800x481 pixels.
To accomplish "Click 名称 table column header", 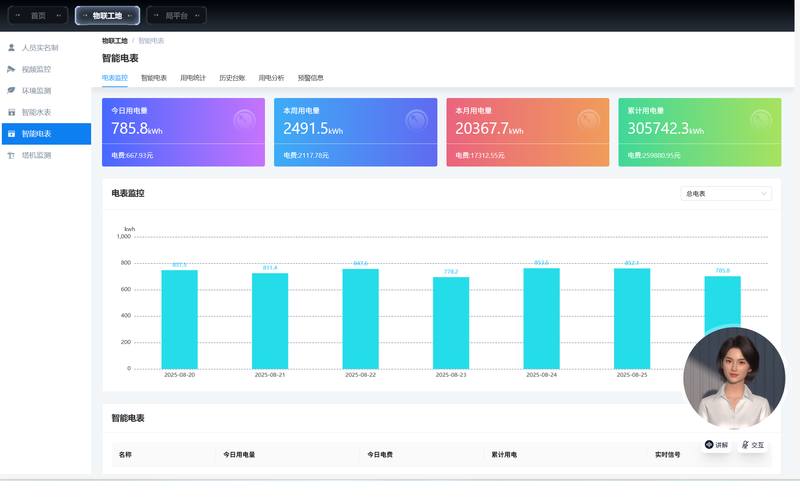I will coord(125,454).
